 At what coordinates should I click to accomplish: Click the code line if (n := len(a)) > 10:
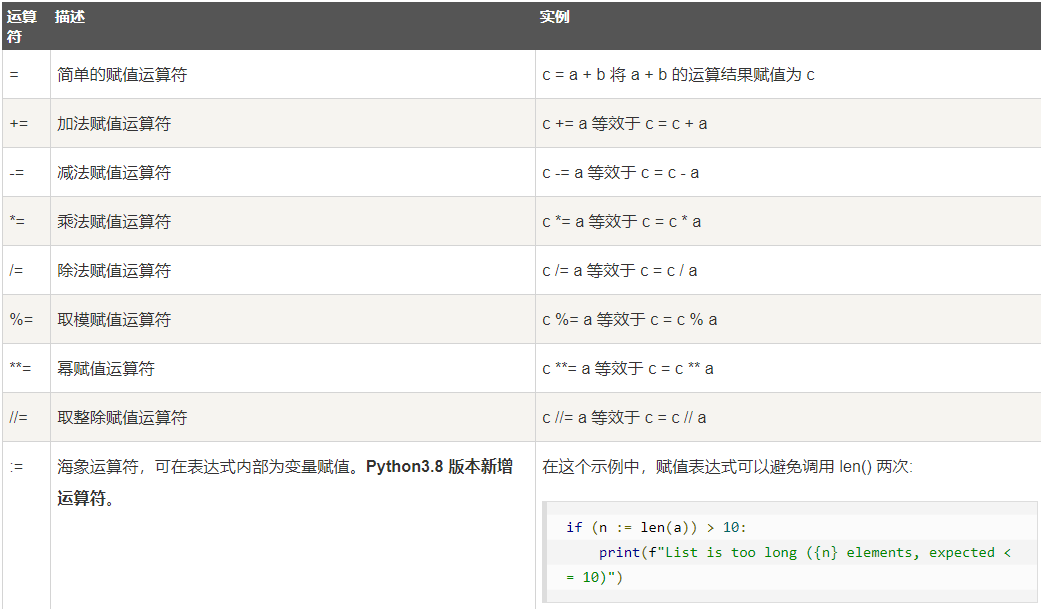coord(656,527)
